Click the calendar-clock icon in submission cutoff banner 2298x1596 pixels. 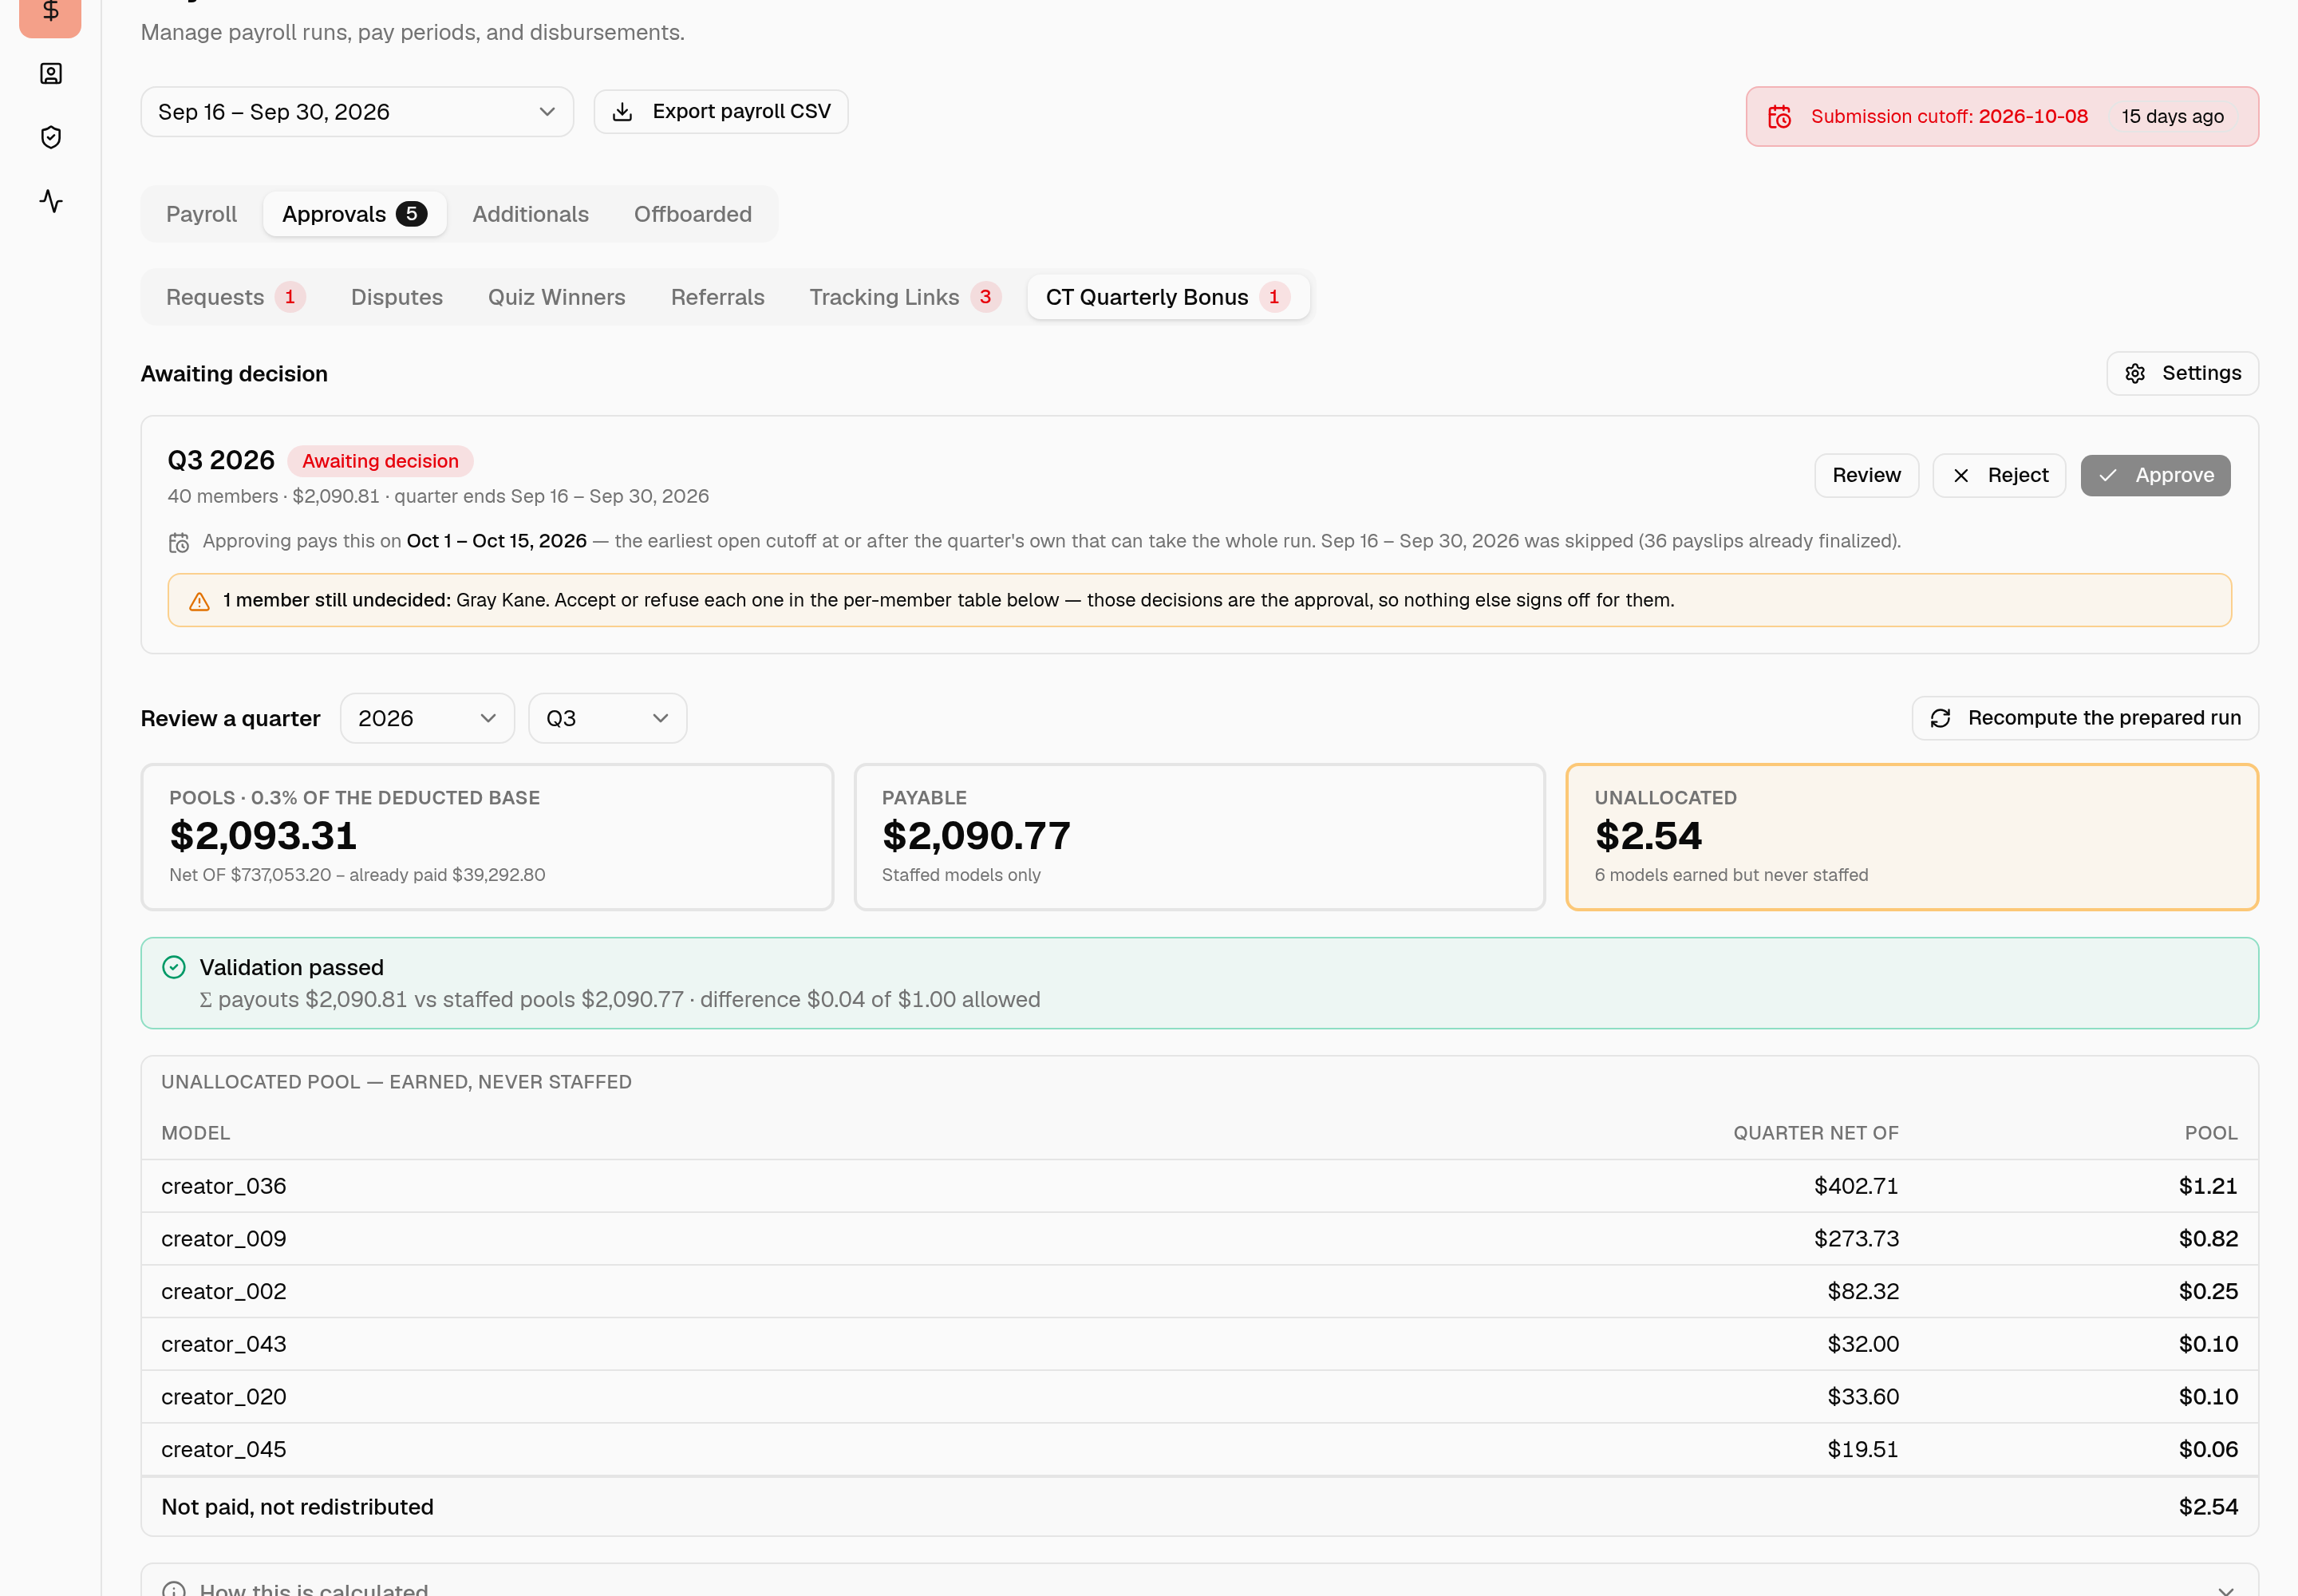tap(1779, 117)
